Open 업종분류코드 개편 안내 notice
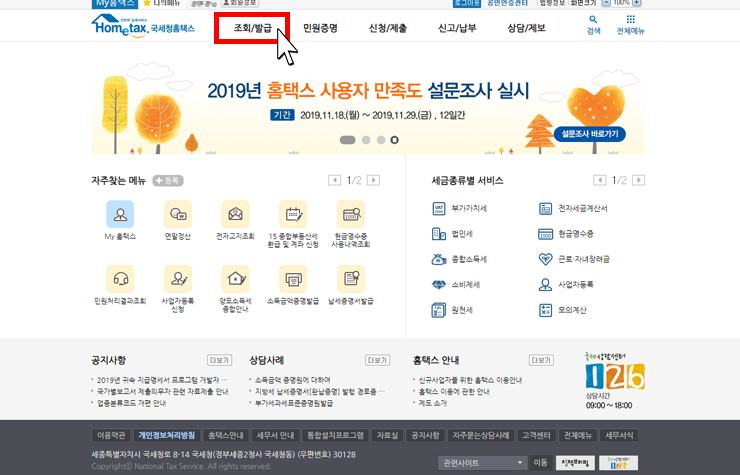 click(132, 403)
